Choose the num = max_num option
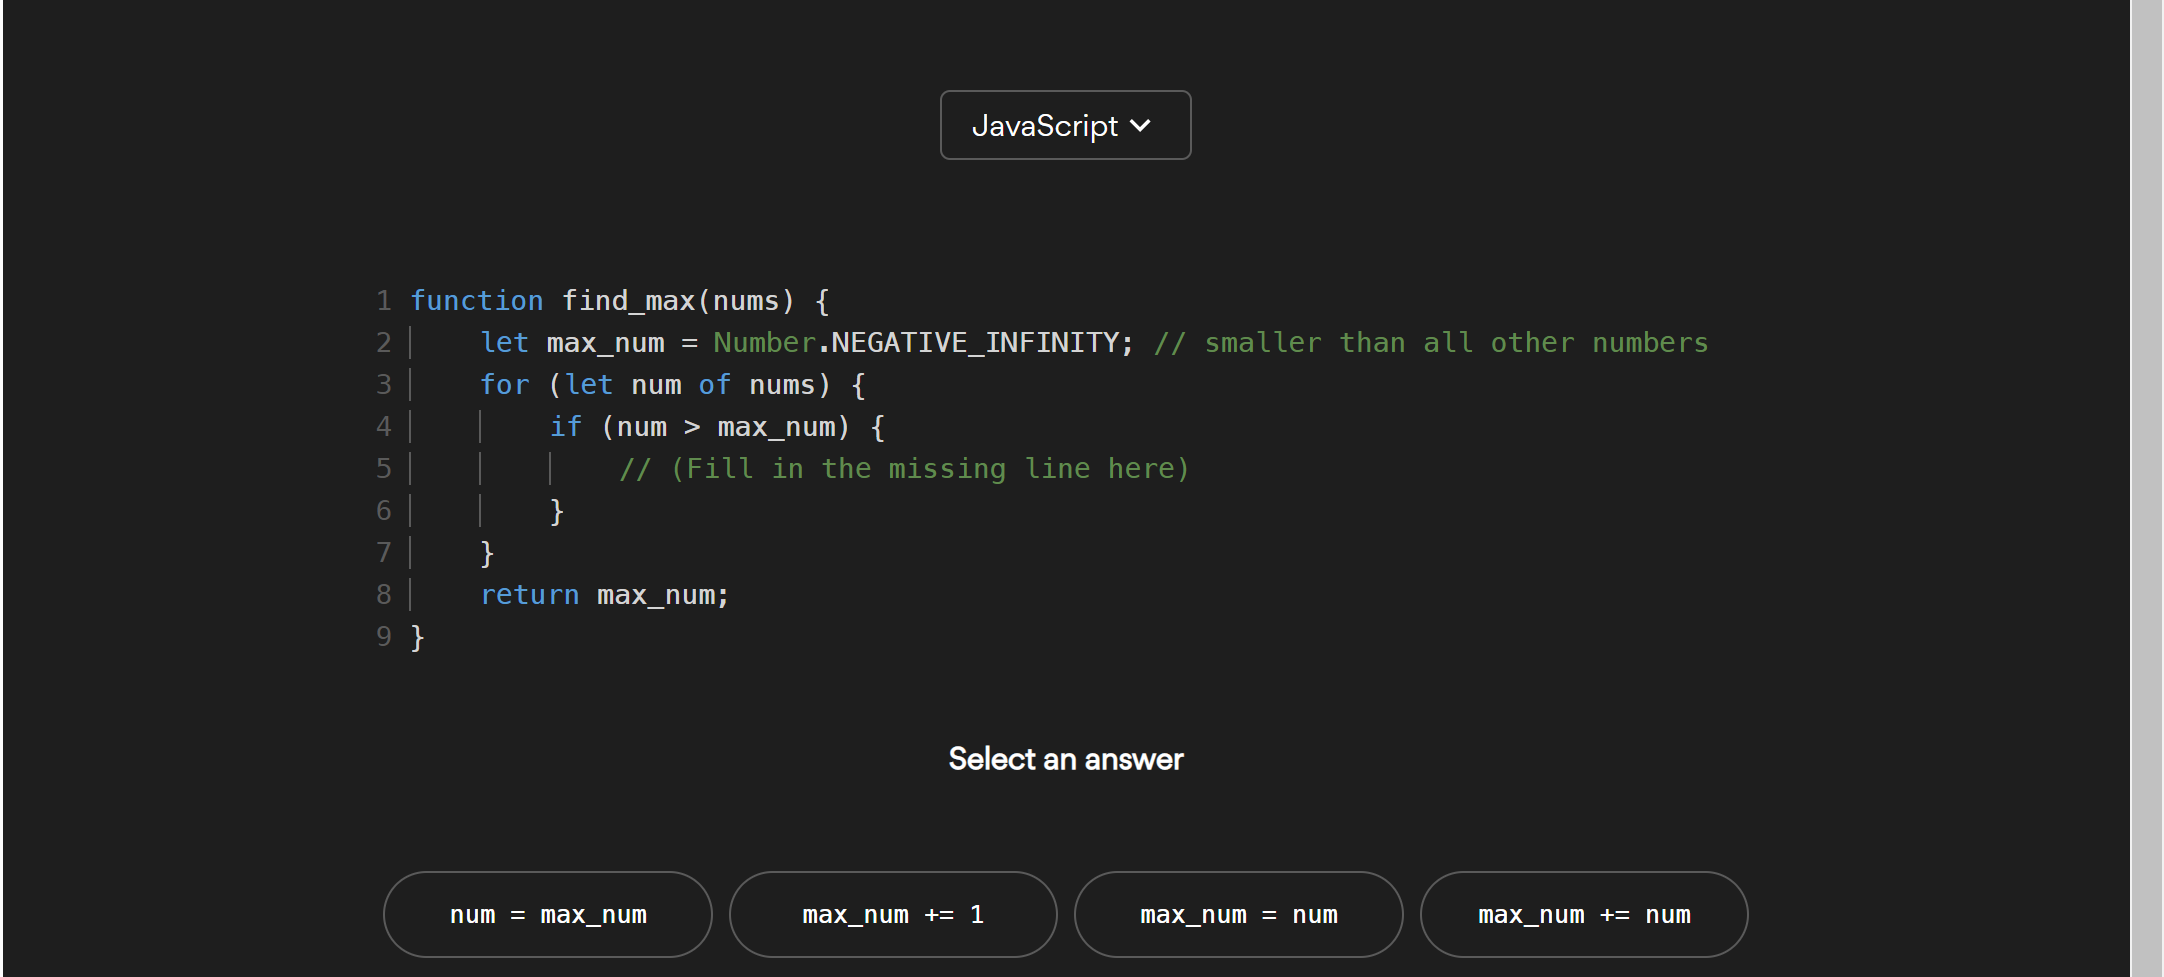Image resolution: width=2164 pixels, height=977 pixels. pos(547,914)
